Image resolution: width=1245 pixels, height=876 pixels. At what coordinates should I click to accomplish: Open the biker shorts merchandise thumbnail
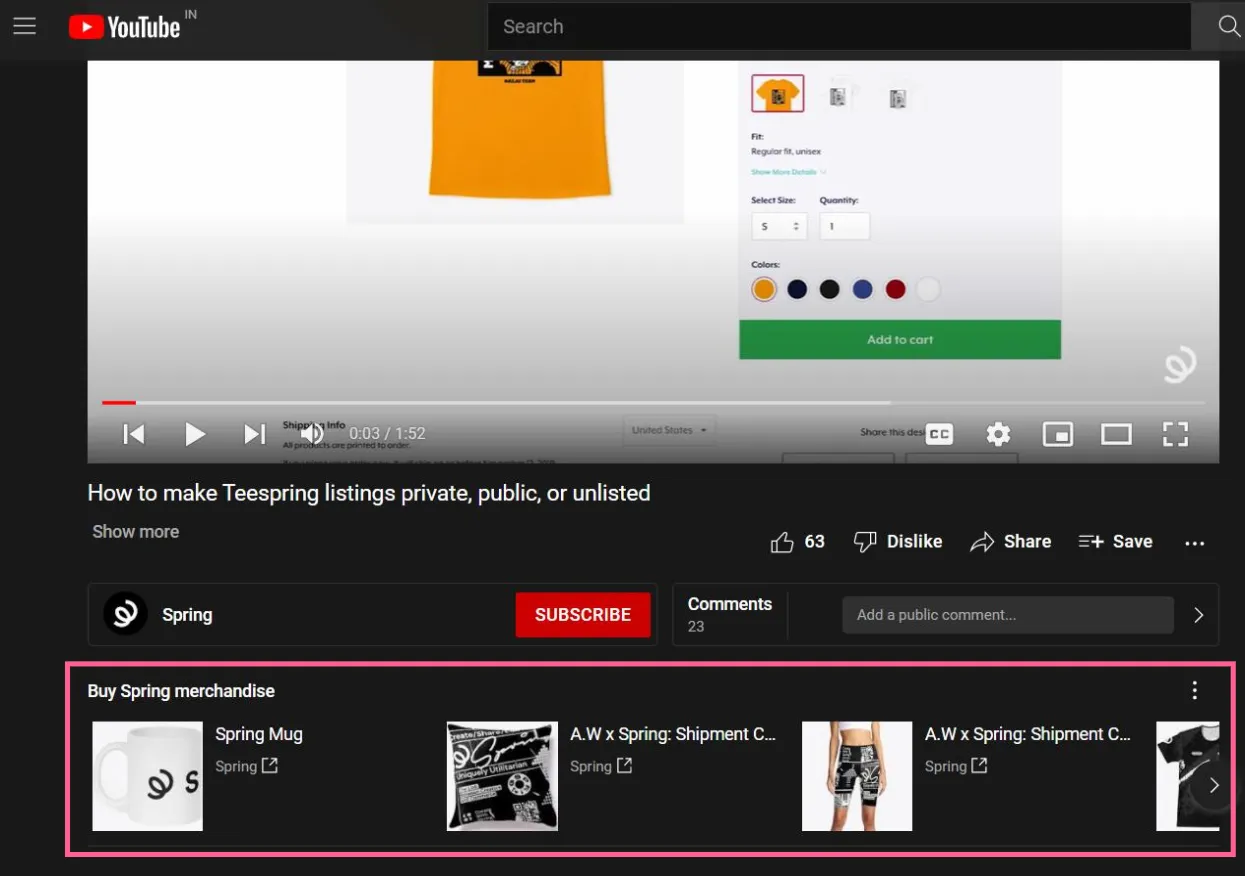coord(857,776)
